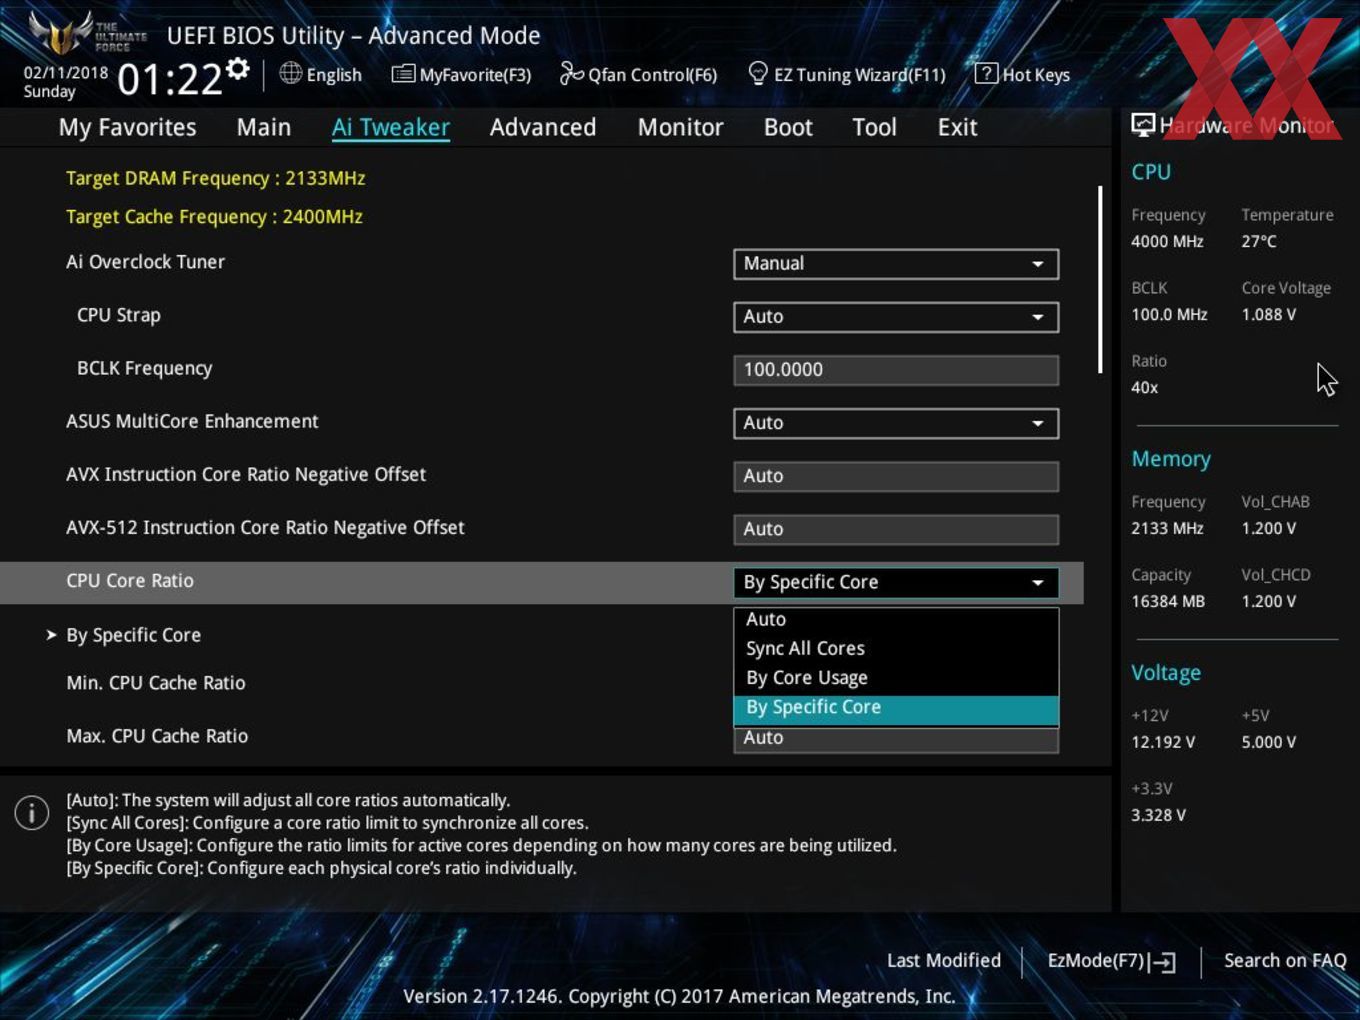1360x1020 pixels.
Task: Click the 4000 MHz CPU frequency value
Action: [x=1167, y=241]
